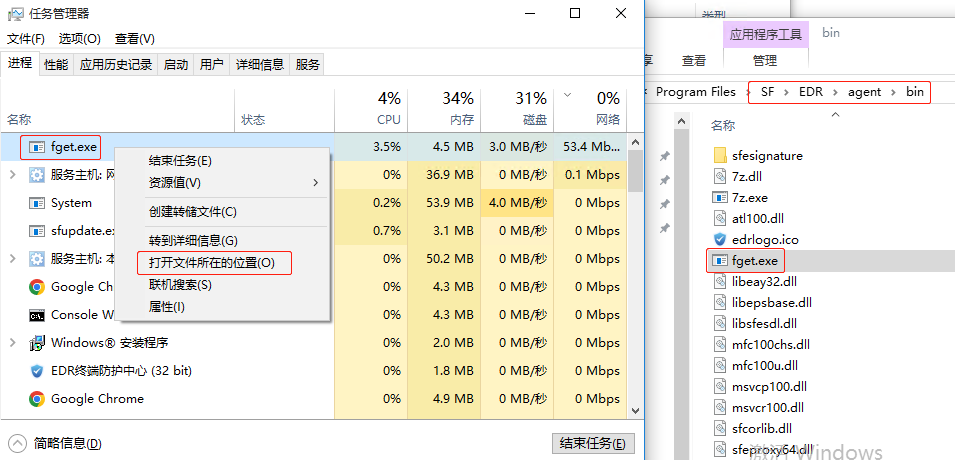
Task: Click the edrlogo.ico shield file icon
Action: pos(720,240)
